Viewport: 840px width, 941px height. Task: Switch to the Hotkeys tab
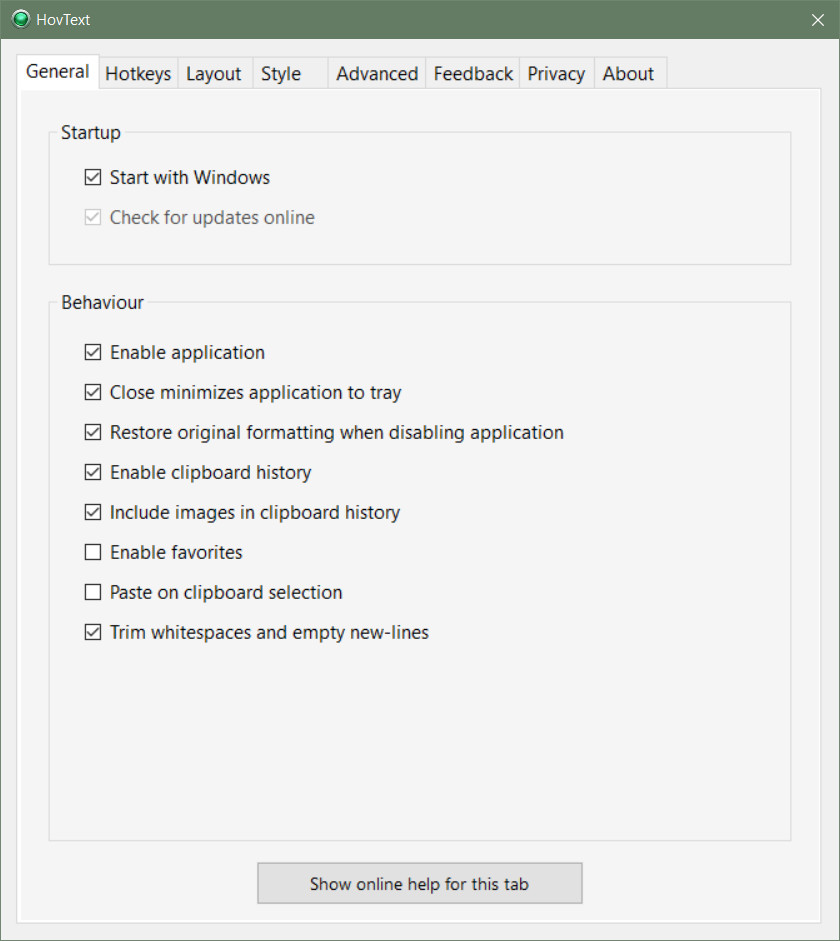coord(138,73)
